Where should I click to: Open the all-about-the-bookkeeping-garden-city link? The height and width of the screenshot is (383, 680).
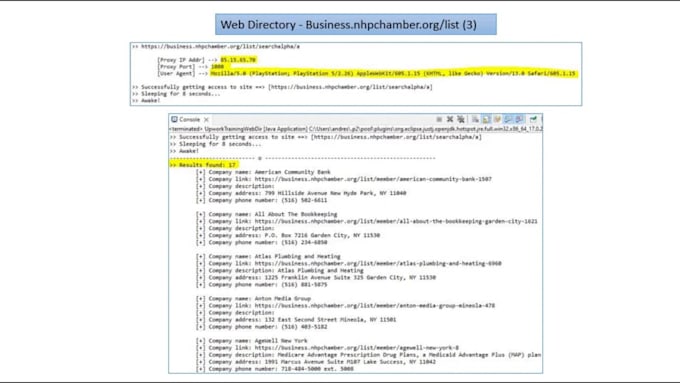(x=396, y=221)
